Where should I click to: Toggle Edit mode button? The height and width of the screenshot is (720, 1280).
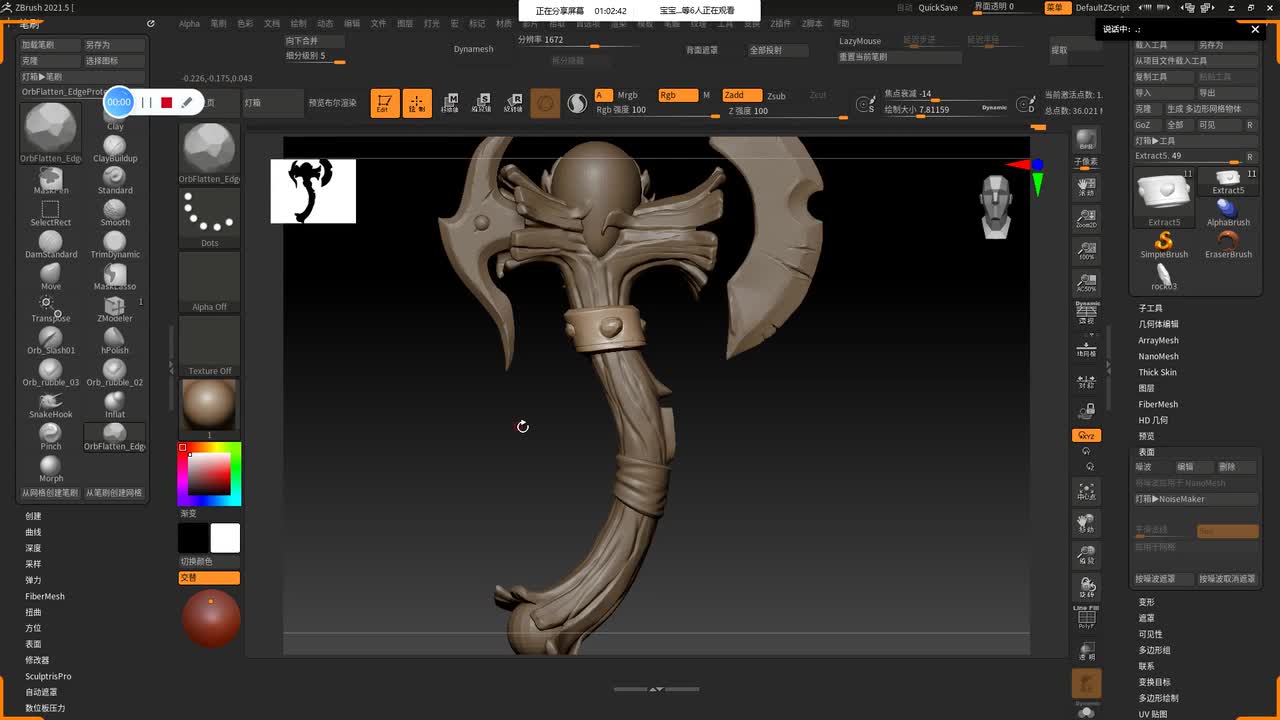(x=385, y=103)
